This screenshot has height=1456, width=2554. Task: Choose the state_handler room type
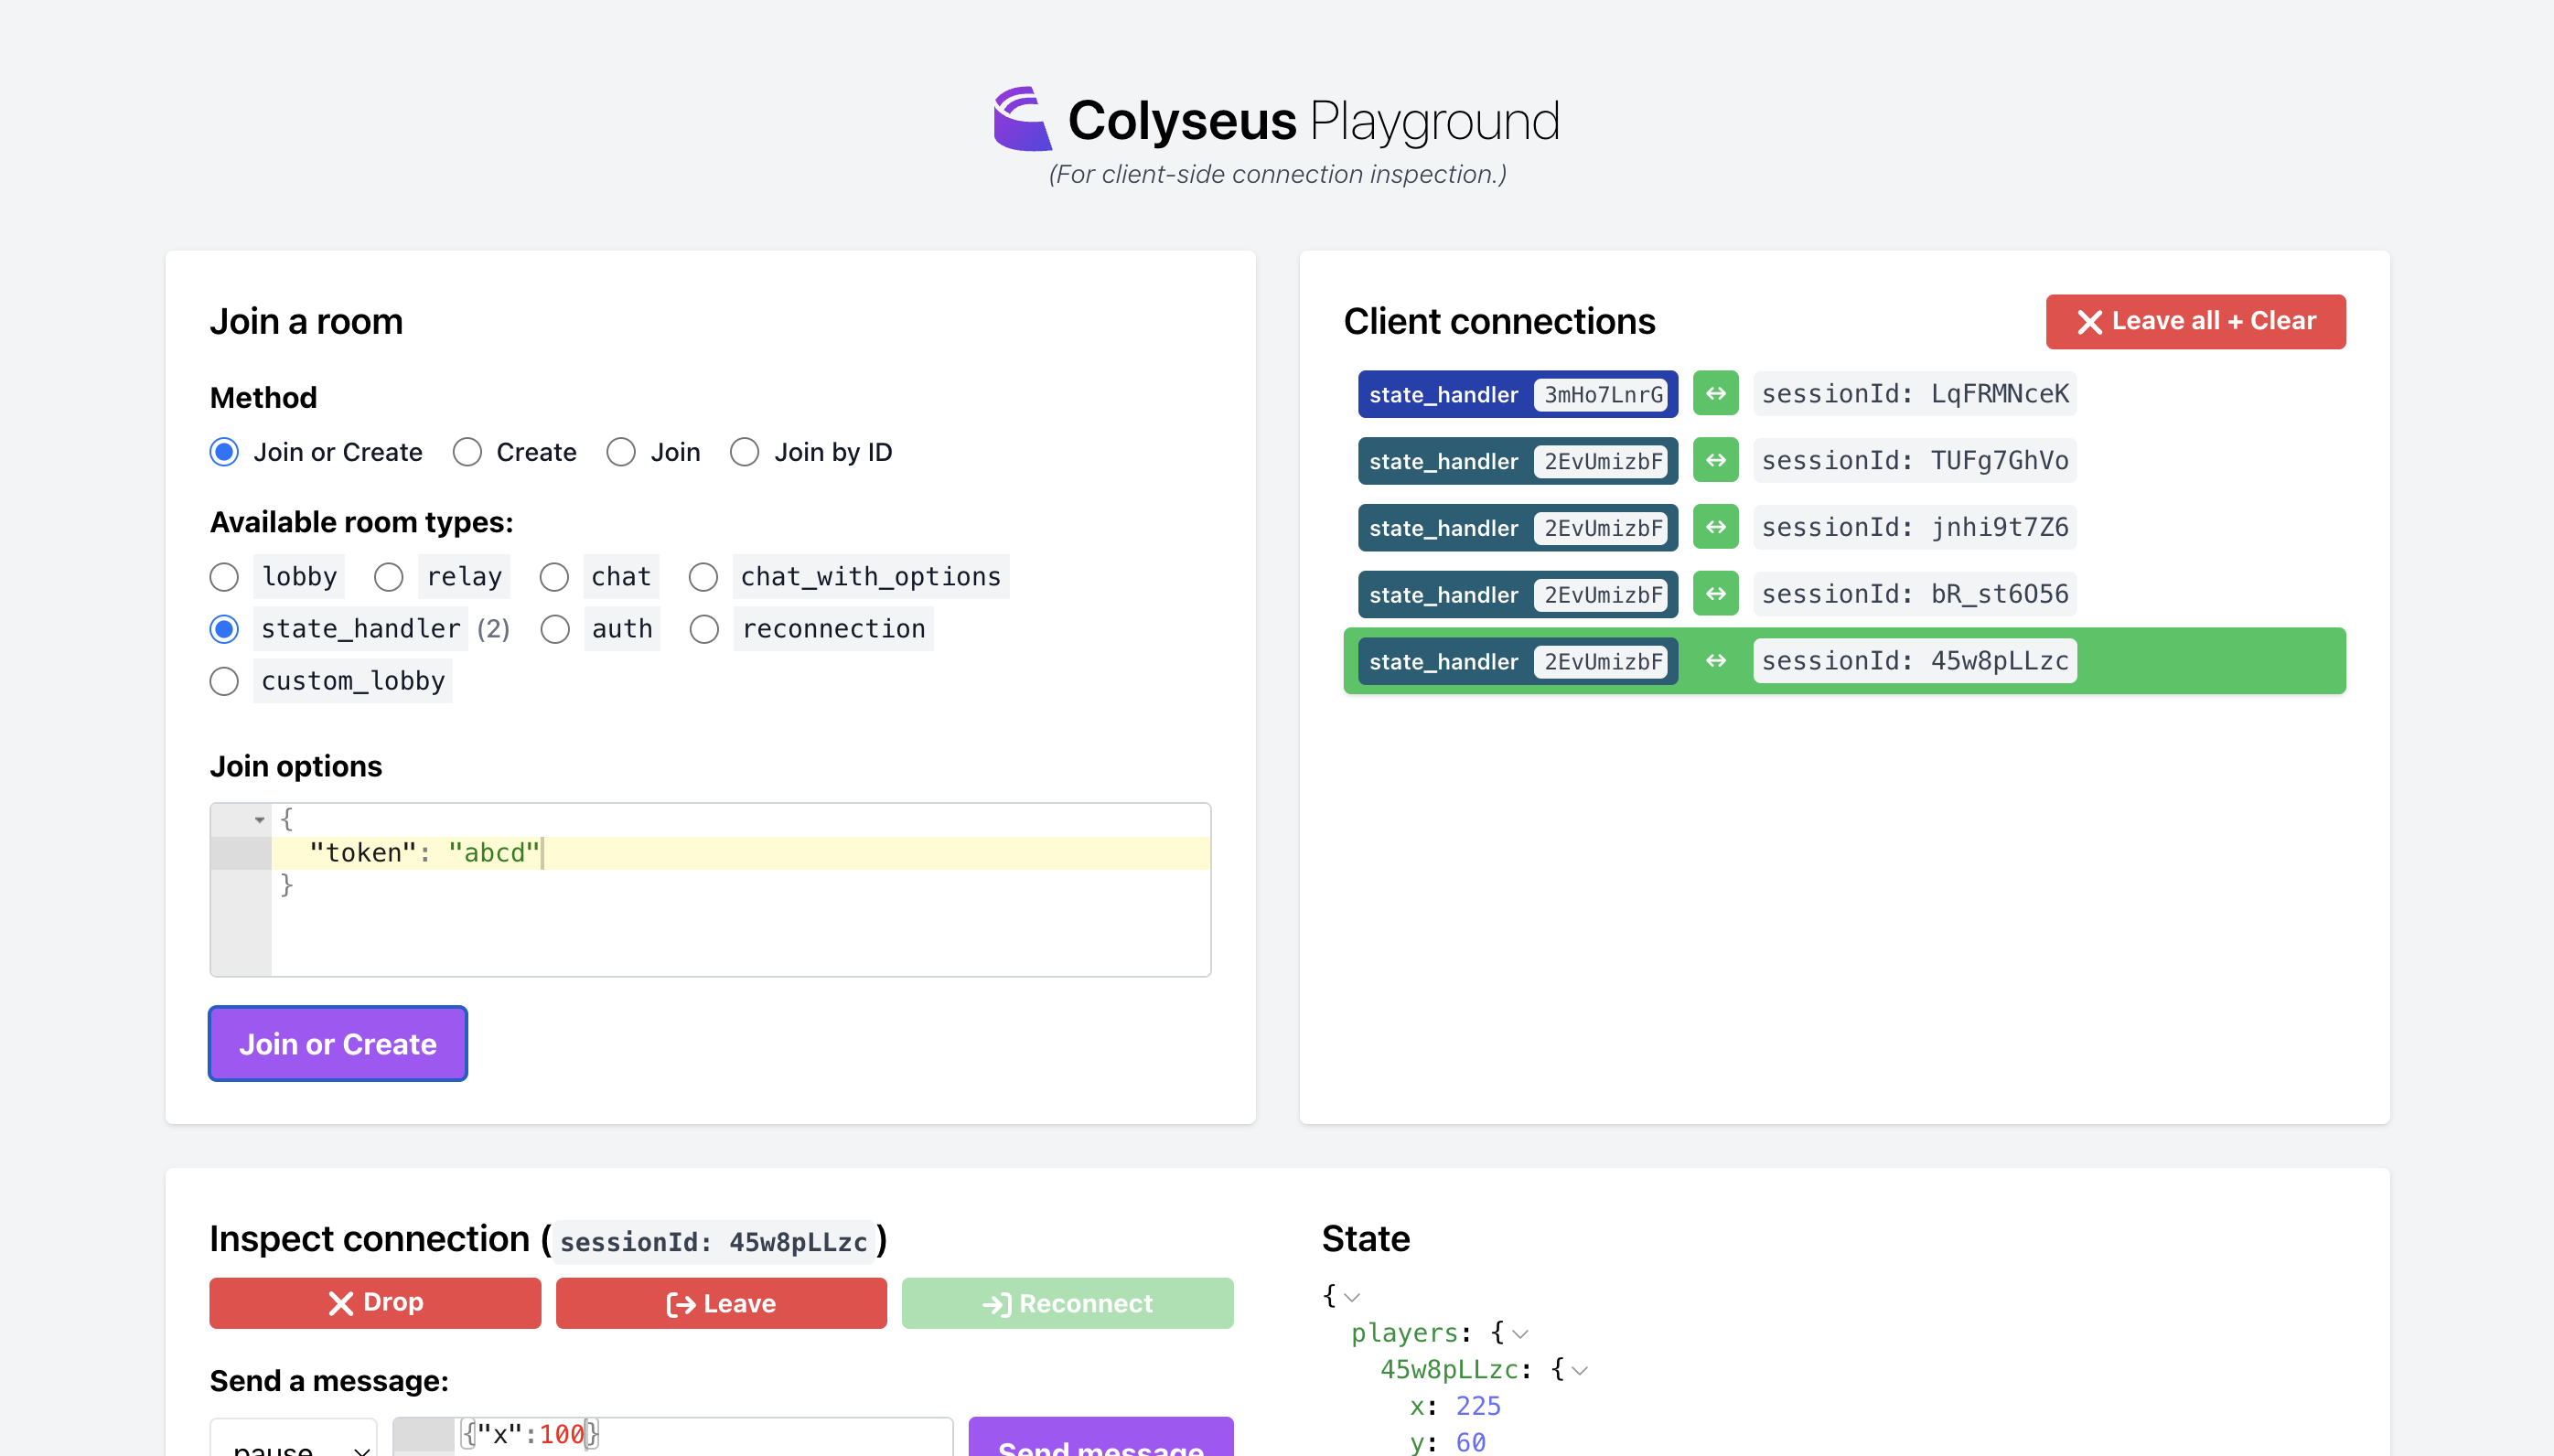pyautogui.click(x=224, y=629)
